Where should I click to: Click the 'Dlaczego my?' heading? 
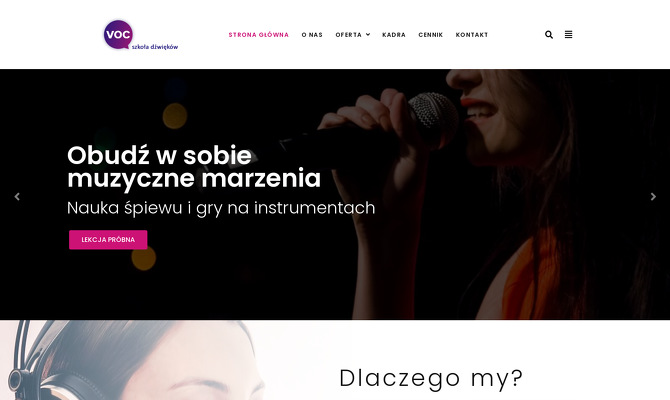431,378
